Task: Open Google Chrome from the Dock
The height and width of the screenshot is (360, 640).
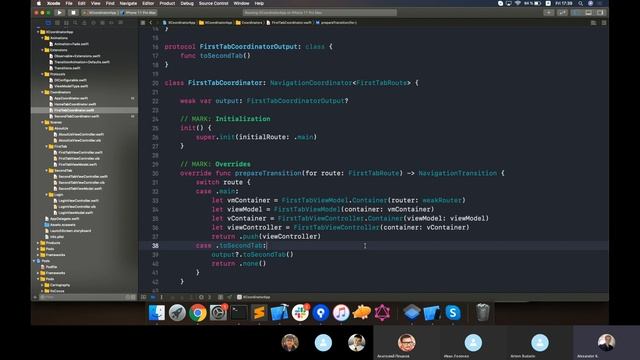Action: [x=198, y=313]
